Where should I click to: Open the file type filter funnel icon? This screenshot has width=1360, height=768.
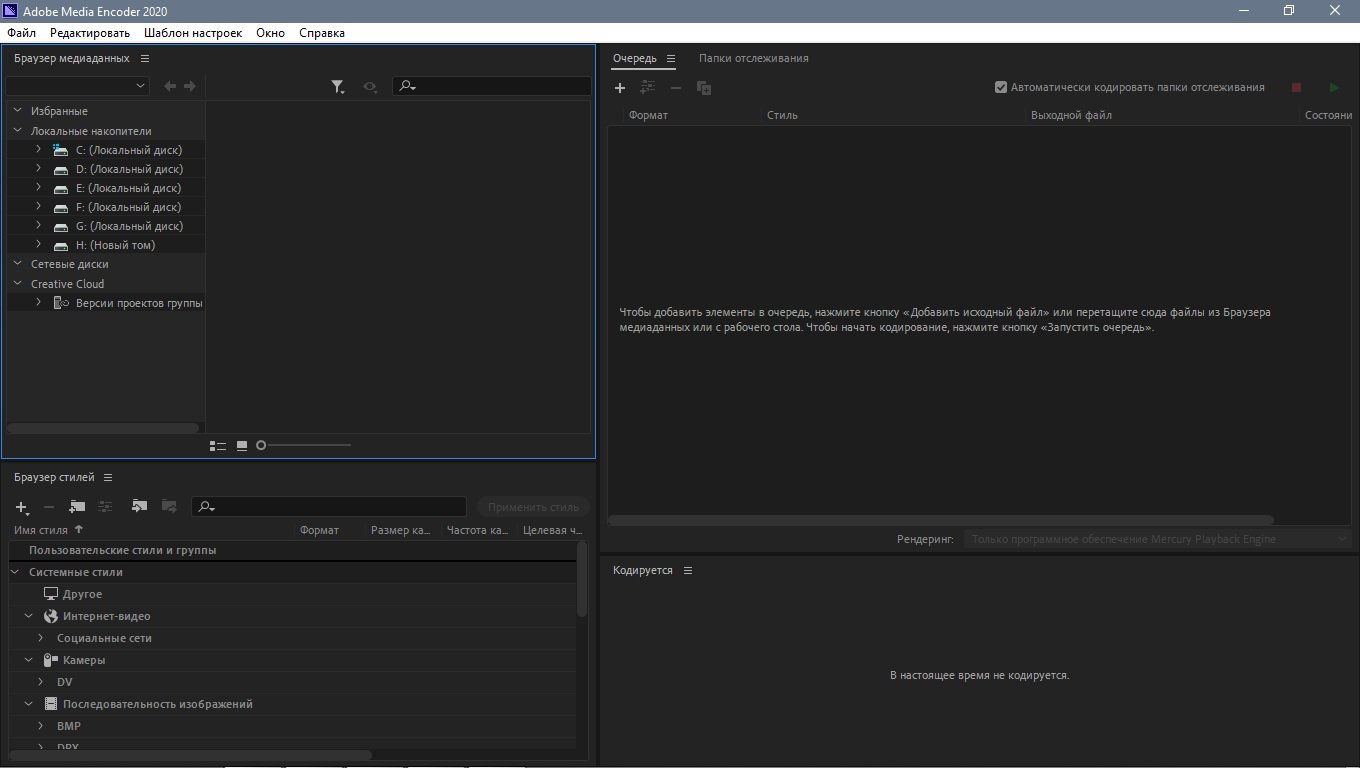(338, 87)
